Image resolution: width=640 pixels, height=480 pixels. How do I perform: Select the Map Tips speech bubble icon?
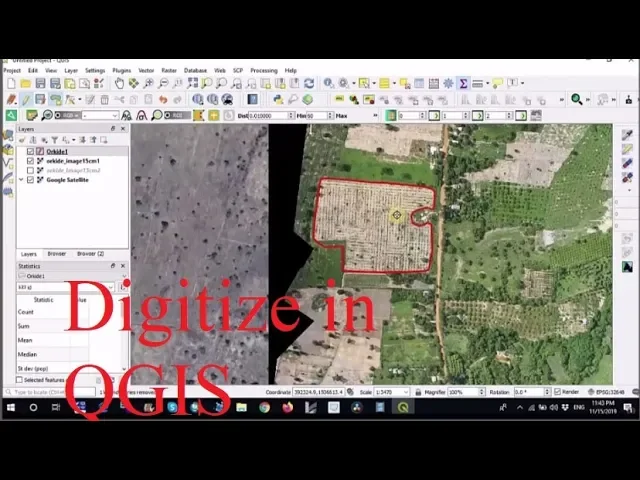click(498, 84)
